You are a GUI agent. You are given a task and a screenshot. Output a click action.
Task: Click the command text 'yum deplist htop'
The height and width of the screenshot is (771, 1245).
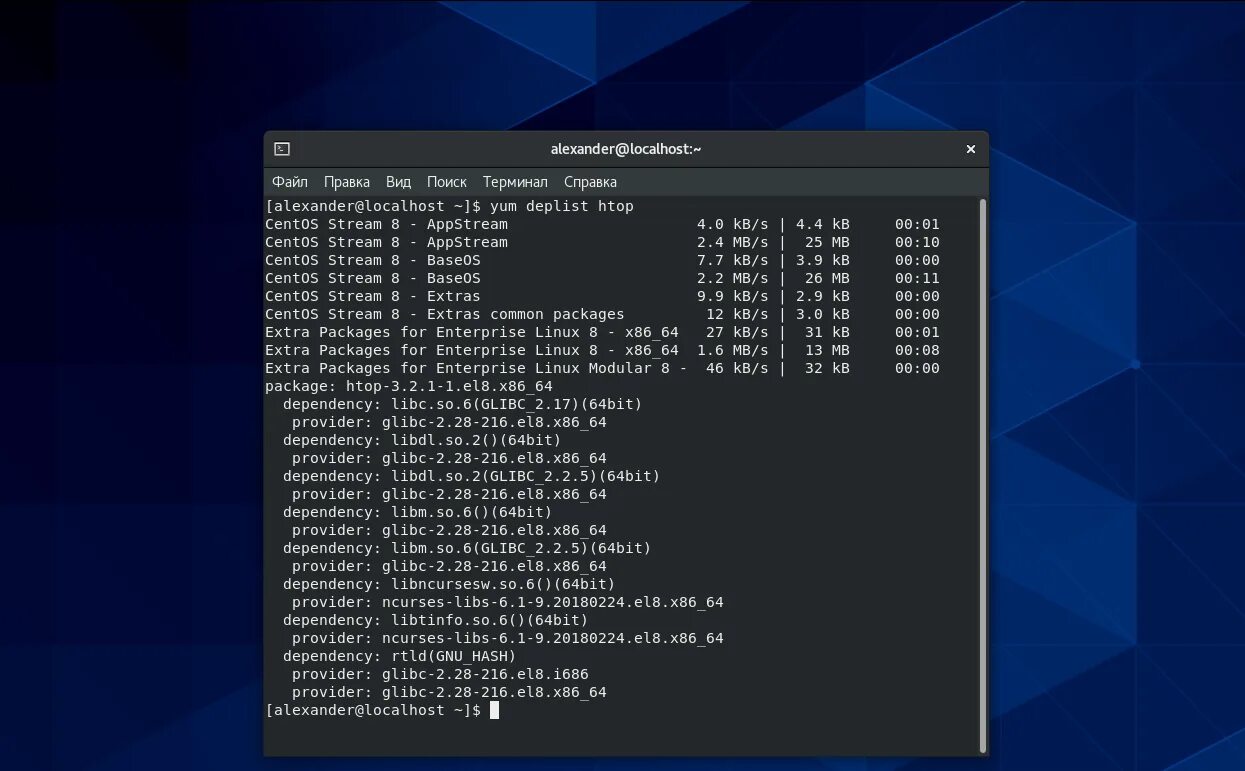(x=562, y=206)
